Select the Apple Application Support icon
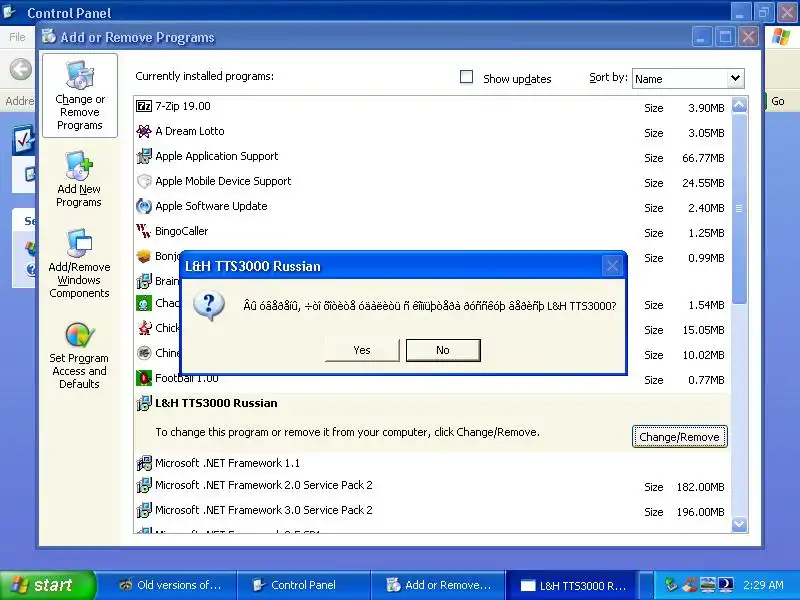The width and height of the screenshot is (800, 600). click(x=144, y=156)
